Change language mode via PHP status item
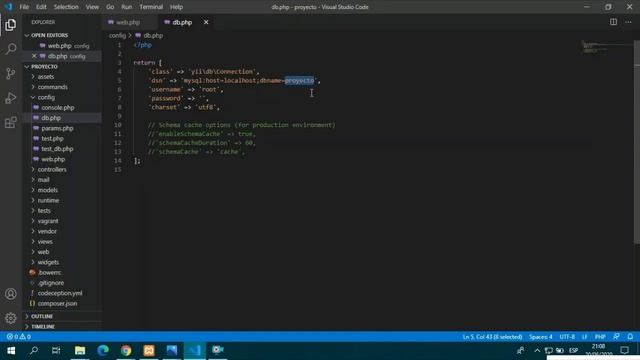Viewport: 640px width, 360px height. [x=600, y=337]
